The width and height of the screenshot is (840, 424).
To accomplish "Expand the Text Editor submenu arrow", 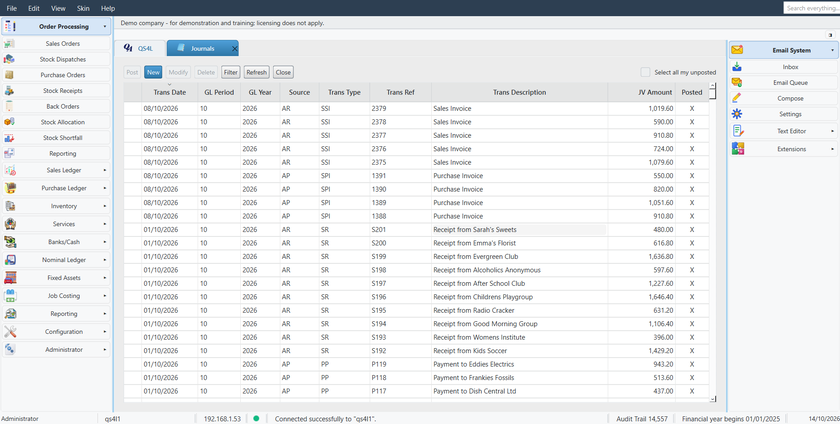I will tap(832, 131).
